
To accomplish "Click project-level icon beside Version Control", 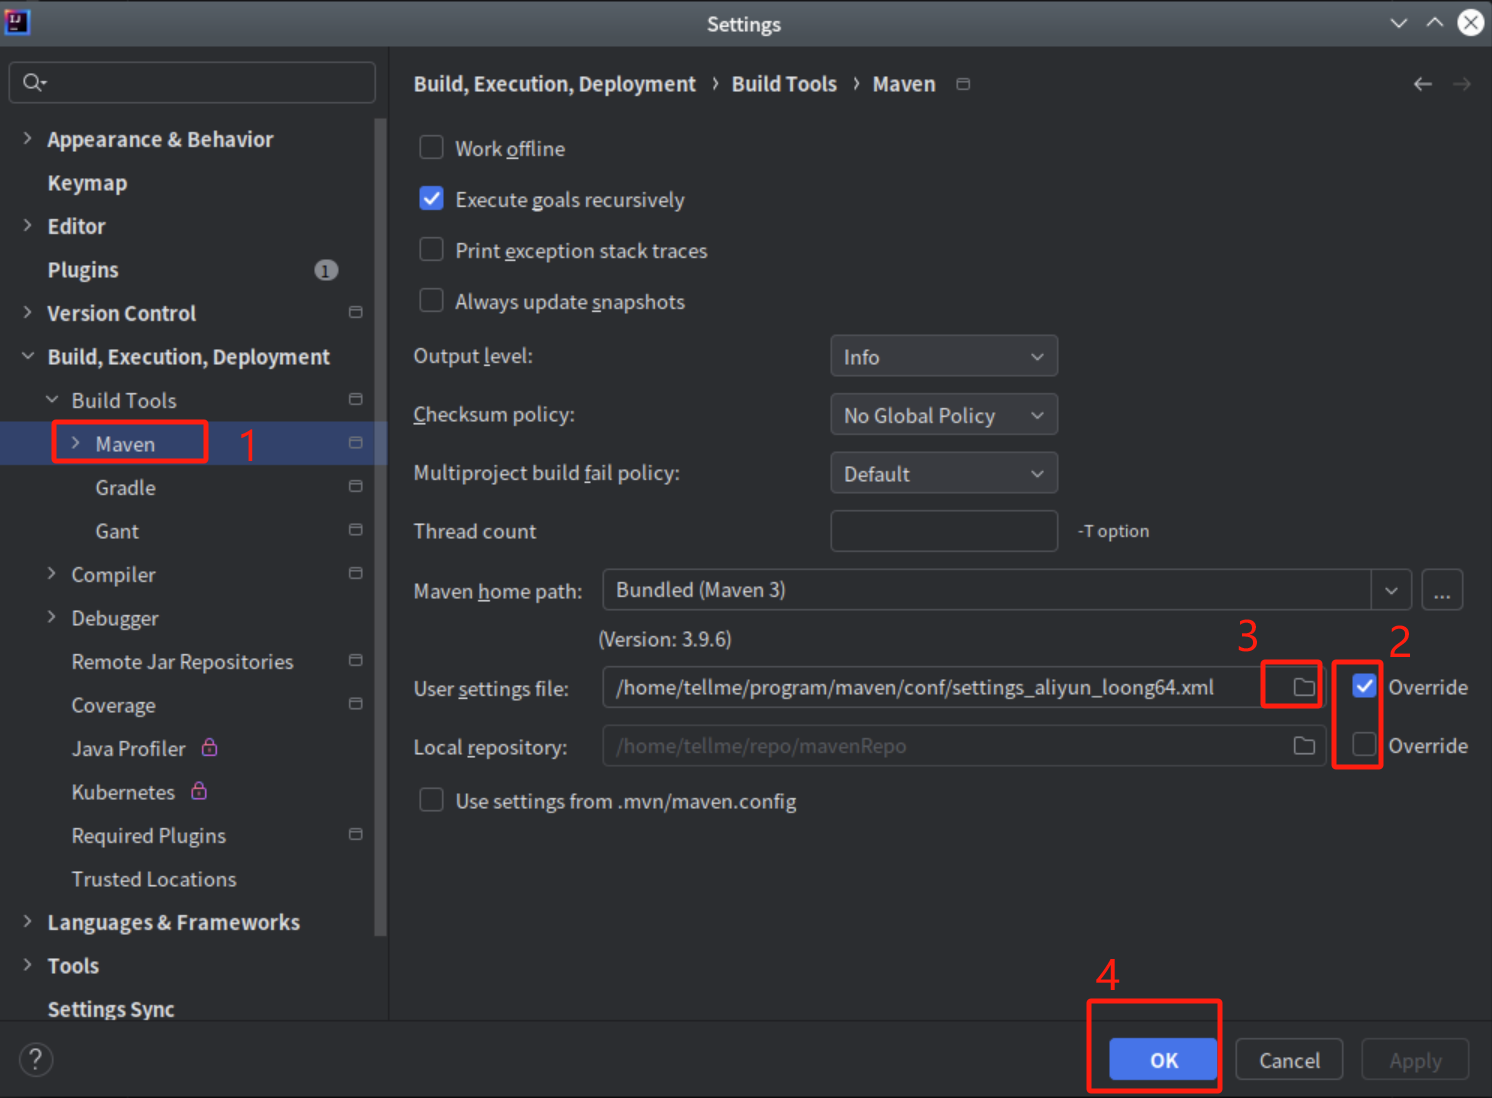I will 355,313.
